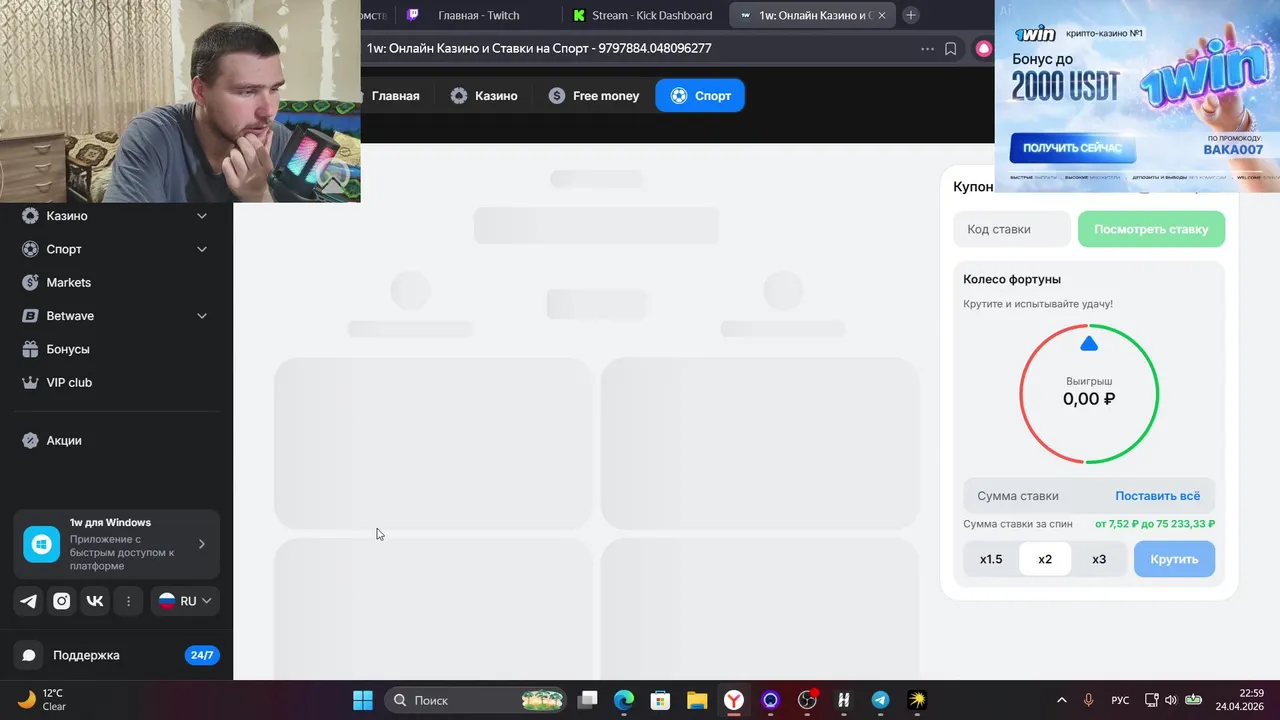The width and height of the screenshot is (1280, 720).
Task: Open File Explorer from taskbar
Action: click(697, 700)
